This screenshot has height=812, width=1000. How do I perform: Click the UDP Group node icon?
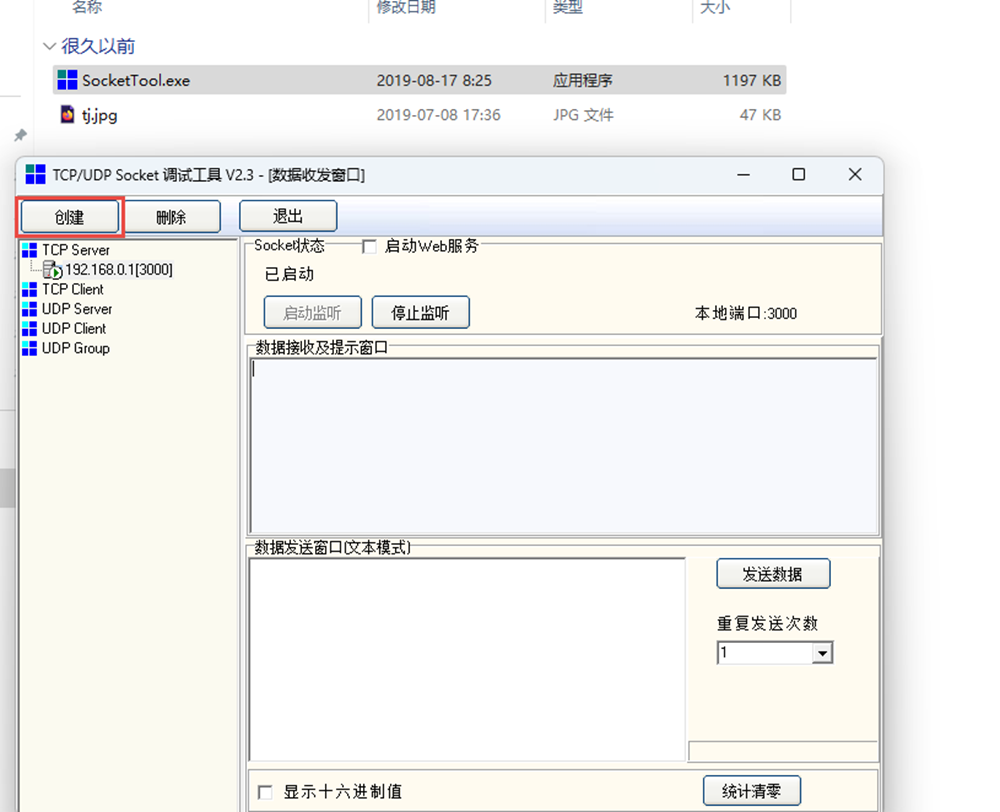[29, 348]
